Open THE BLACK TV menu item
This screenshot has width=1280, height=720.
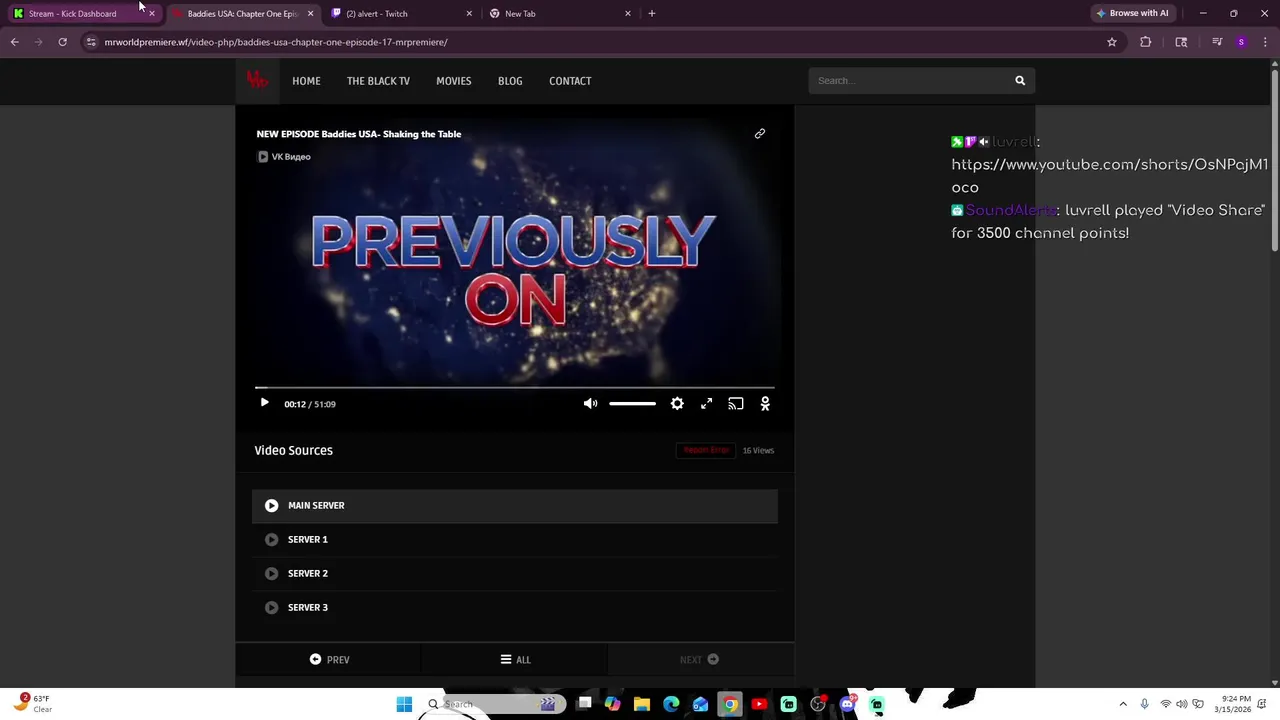378,81
